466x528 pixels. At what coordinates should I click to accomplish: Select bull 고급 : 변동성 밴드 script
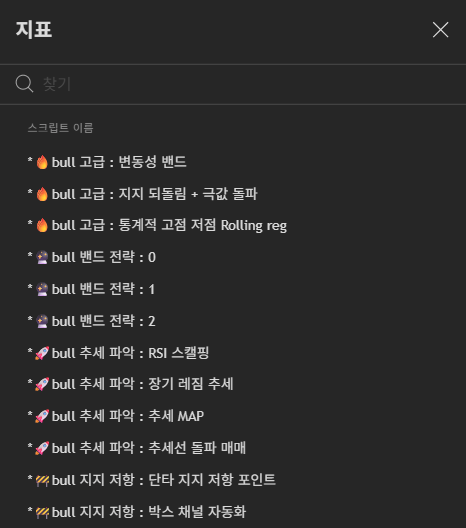coord(233,162)
